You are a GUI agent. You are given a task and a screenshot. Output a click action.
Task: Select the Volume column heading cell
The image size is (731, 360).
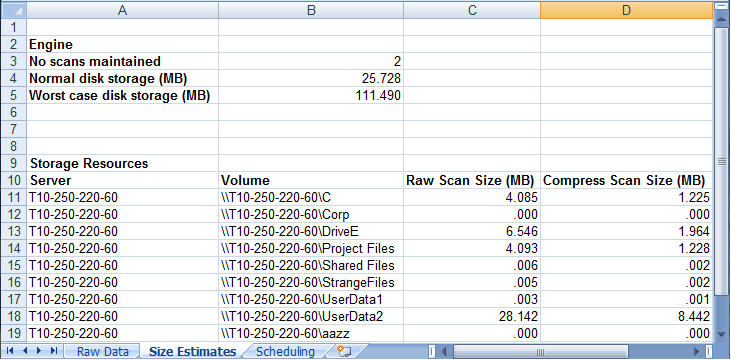[x=311, y=180]
